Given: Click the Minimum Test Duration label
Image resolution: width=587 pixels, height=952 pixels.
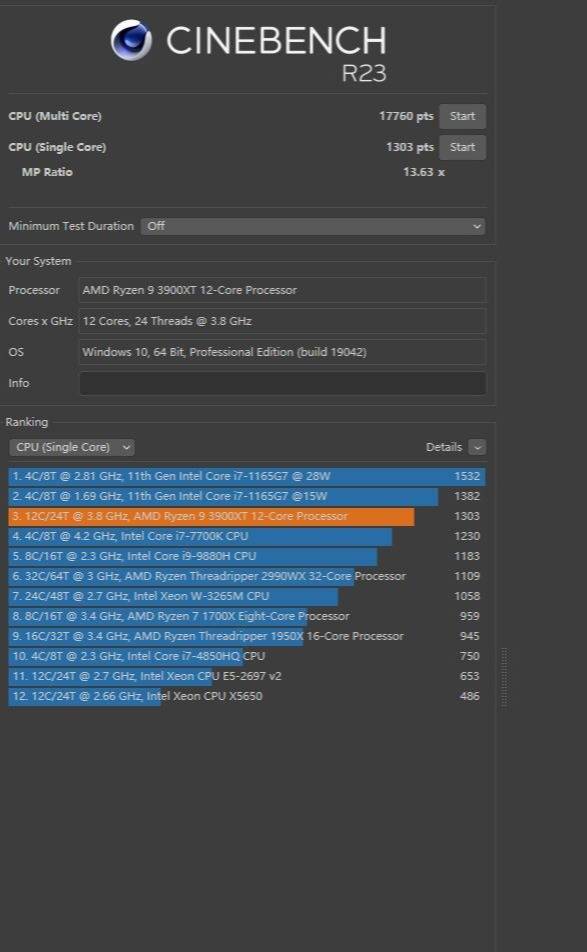Looking at the screenshot, I should (x=71, y=226).
